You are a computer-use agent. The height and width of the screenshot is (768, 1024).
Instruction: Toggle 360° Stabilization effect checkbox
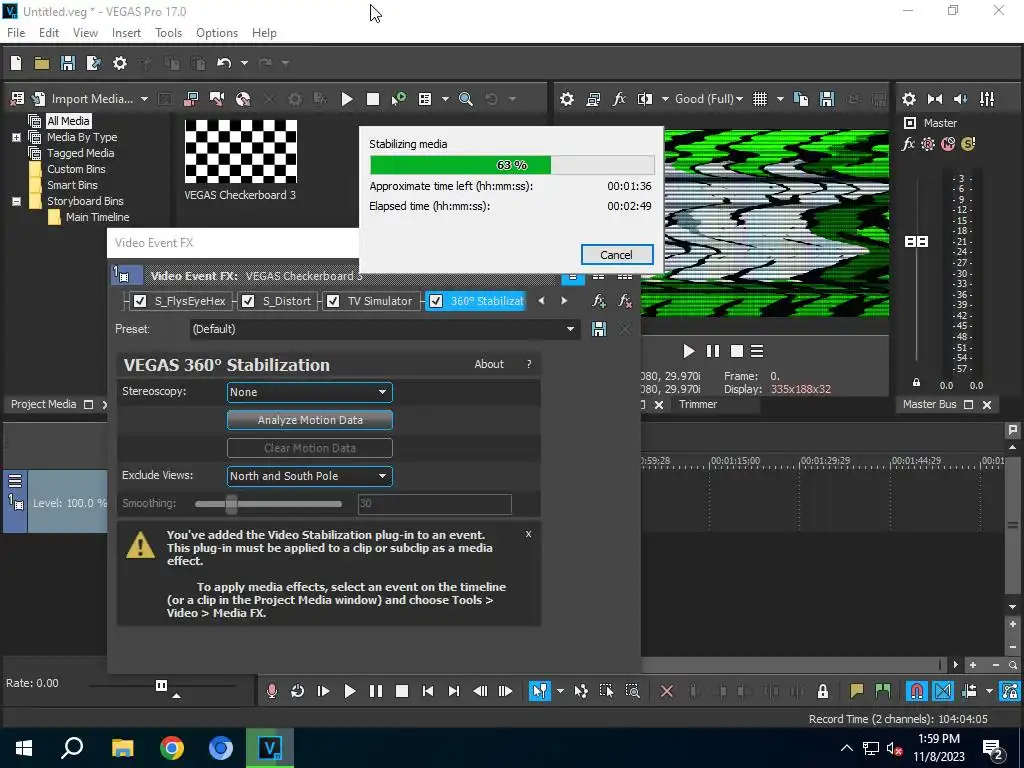pyautogui.click(x=436, y=301)
